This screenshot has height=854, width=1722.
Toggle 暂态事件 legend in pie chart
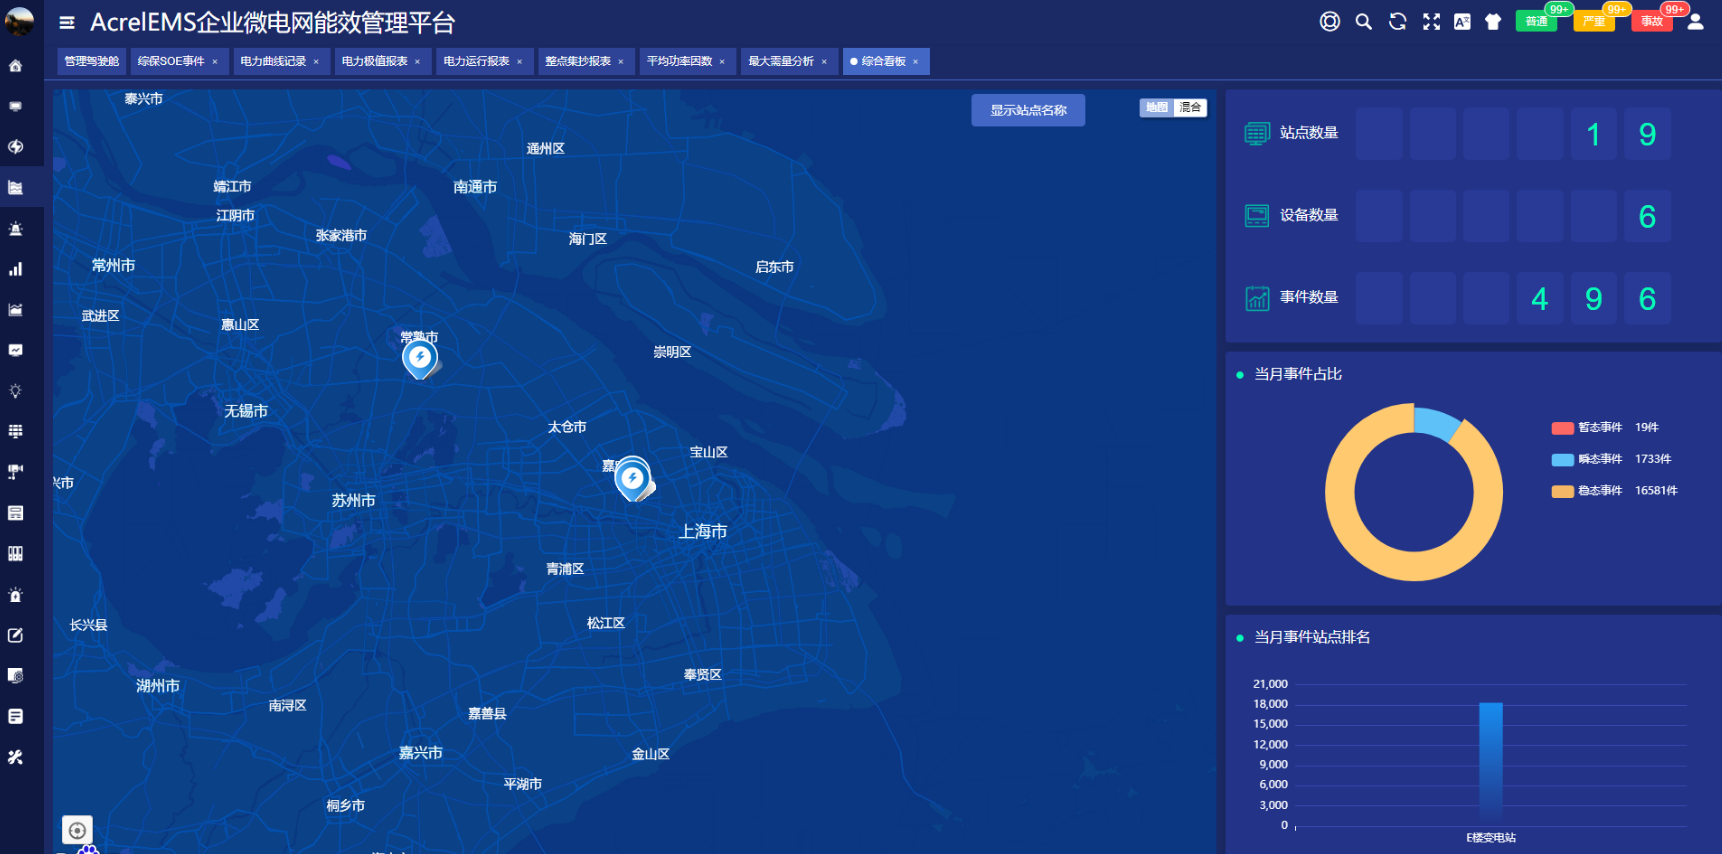coord(1605,427)
